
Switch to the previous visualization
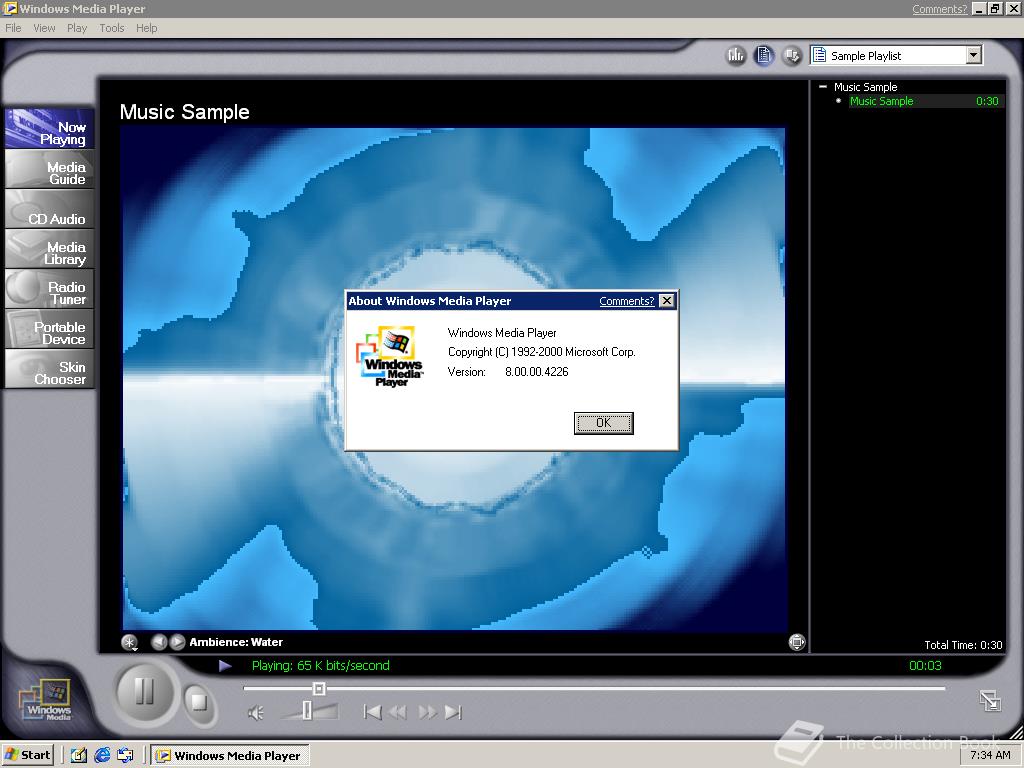pos(159,642)
